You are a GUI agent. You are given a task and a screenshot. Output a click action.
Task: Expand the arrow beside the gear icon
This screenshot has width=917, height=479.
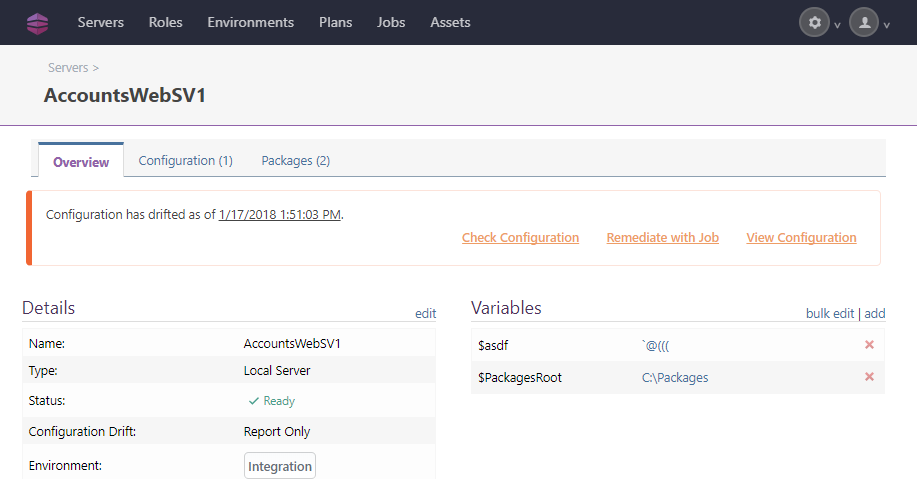[837, 26]
